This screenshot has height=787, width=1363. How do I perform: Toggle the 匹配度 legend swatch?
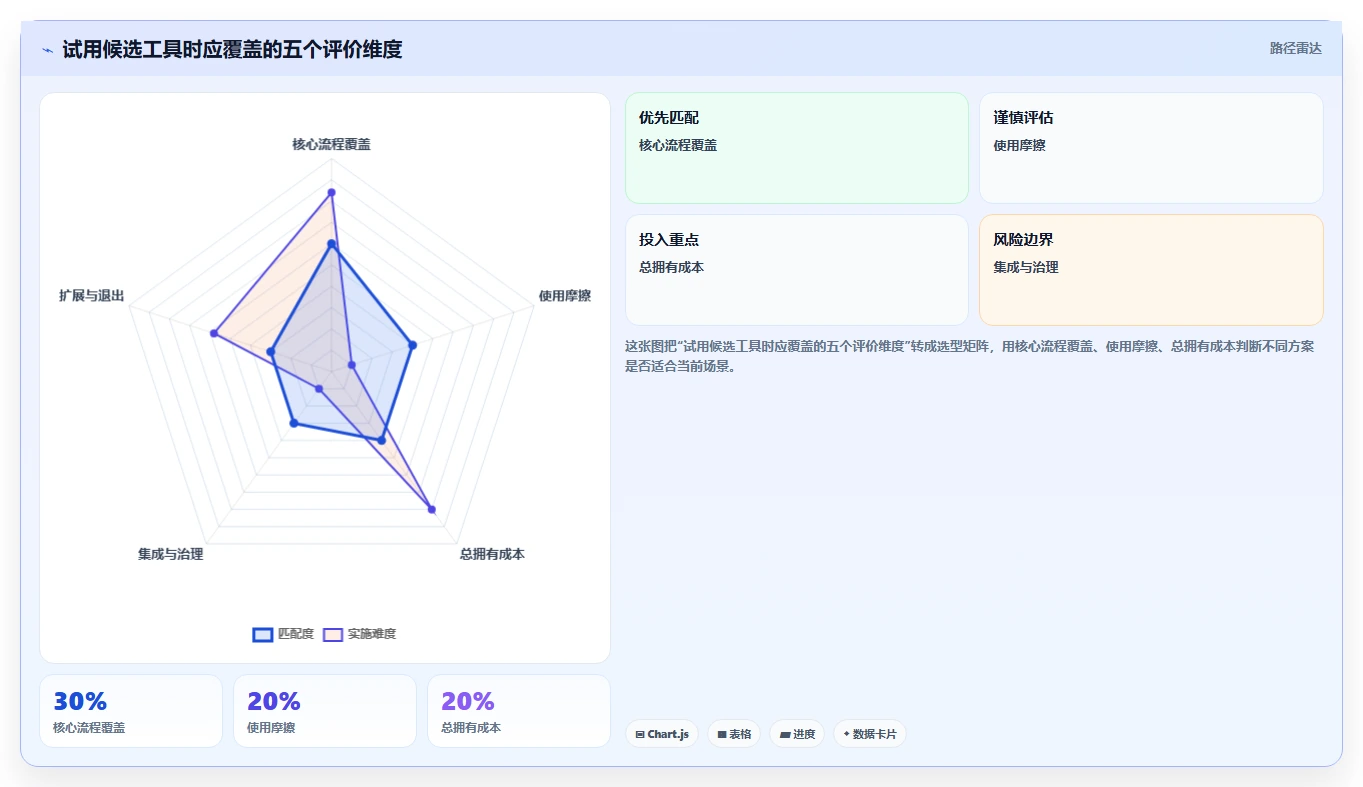[x=263, y=634]
